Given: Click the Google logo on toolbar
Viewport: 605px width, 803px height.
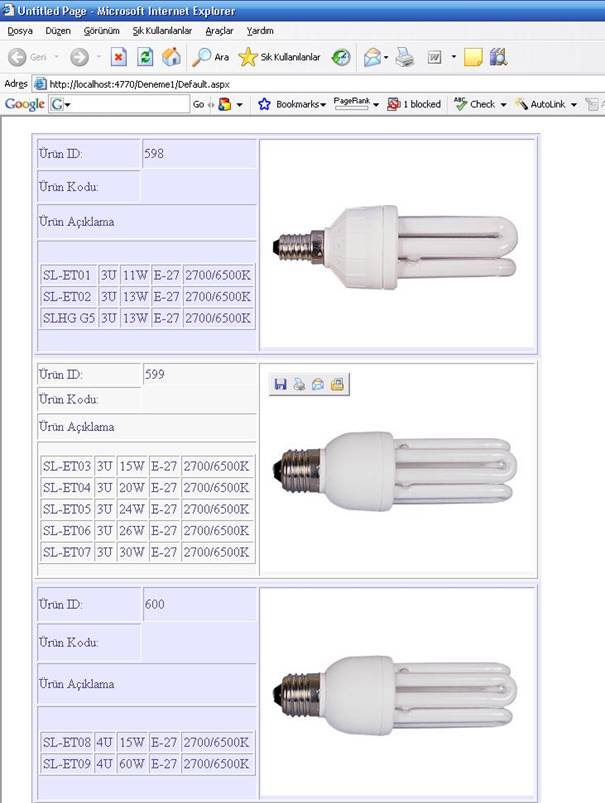Looking at the screenshot, I should tap(24, 104).
